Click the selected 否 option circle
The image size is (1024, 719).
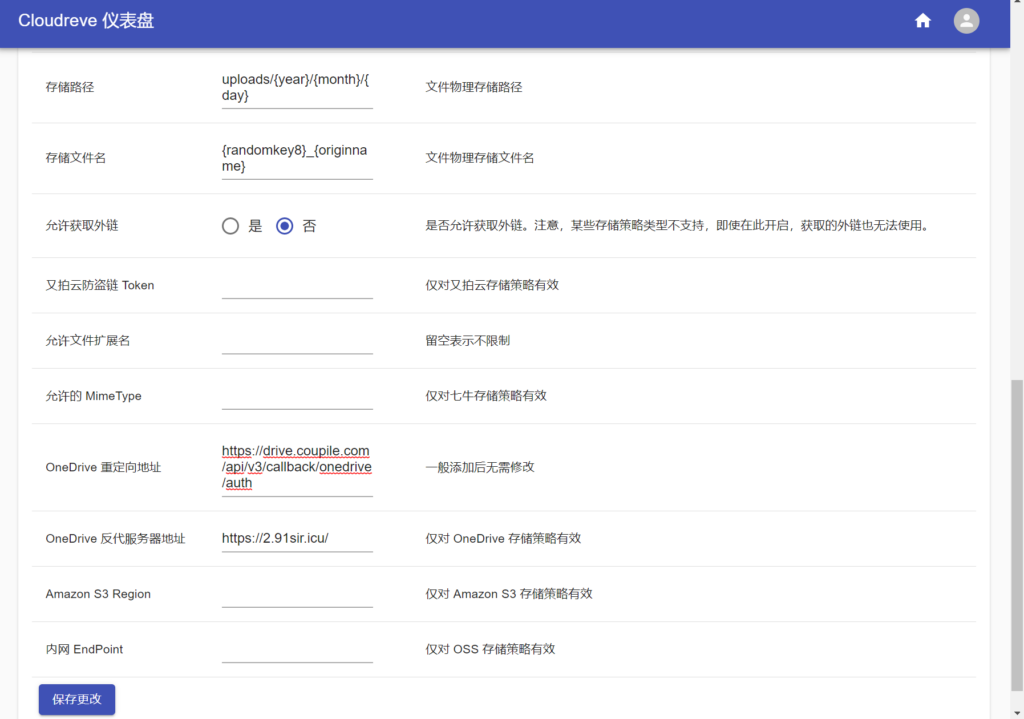pos(284,226)
